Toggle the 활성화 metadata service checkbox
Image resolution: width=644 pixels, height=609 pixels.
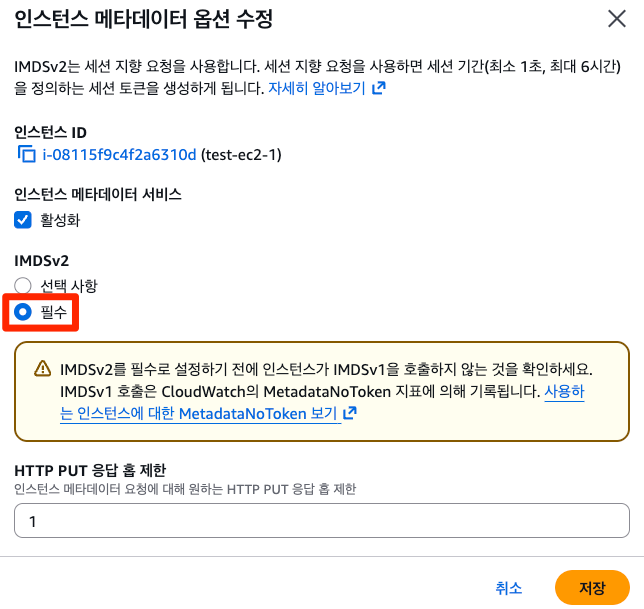pyautogui.click(x=23, y=219)
